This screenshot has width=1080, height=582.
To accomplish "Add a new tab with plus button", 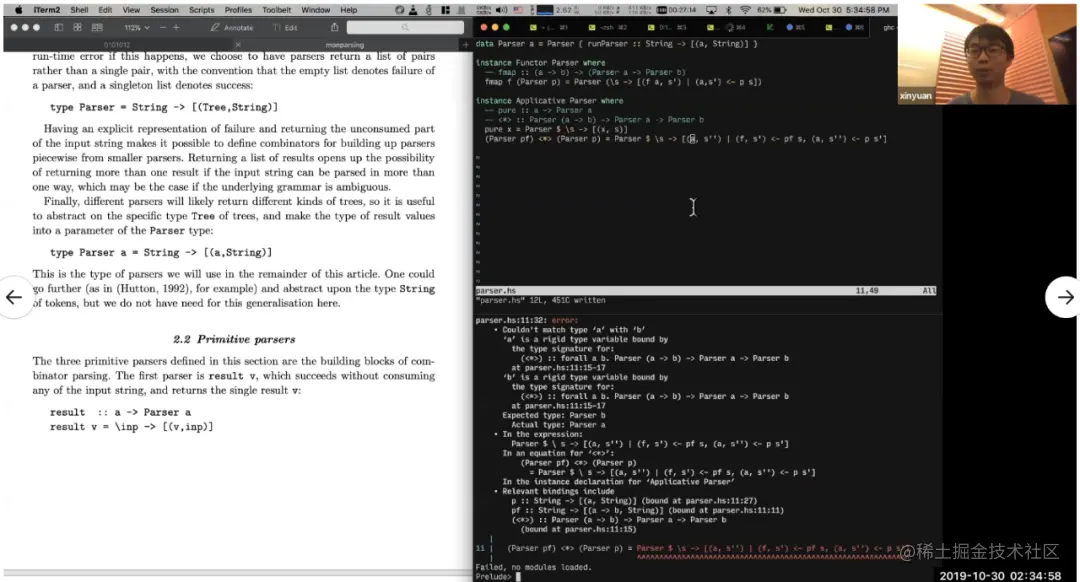I will (466, 45).
